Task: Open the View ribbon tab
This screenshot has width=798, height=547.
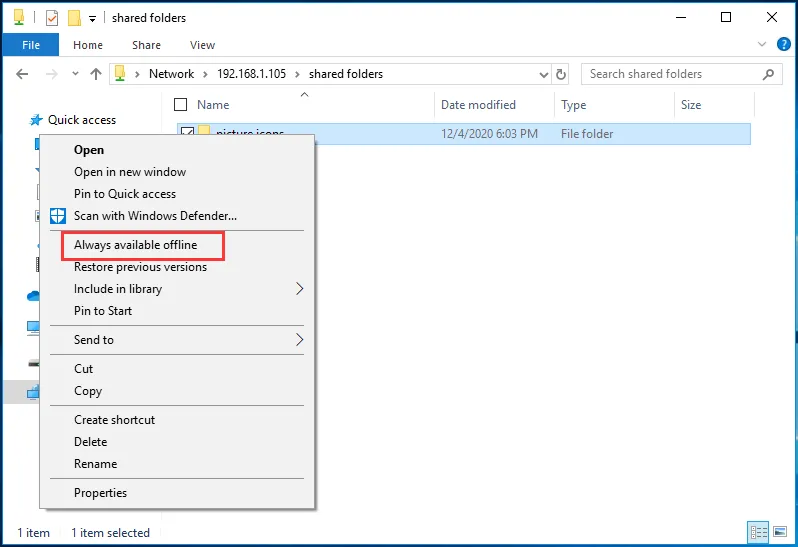Action: (x=202, y=45)
